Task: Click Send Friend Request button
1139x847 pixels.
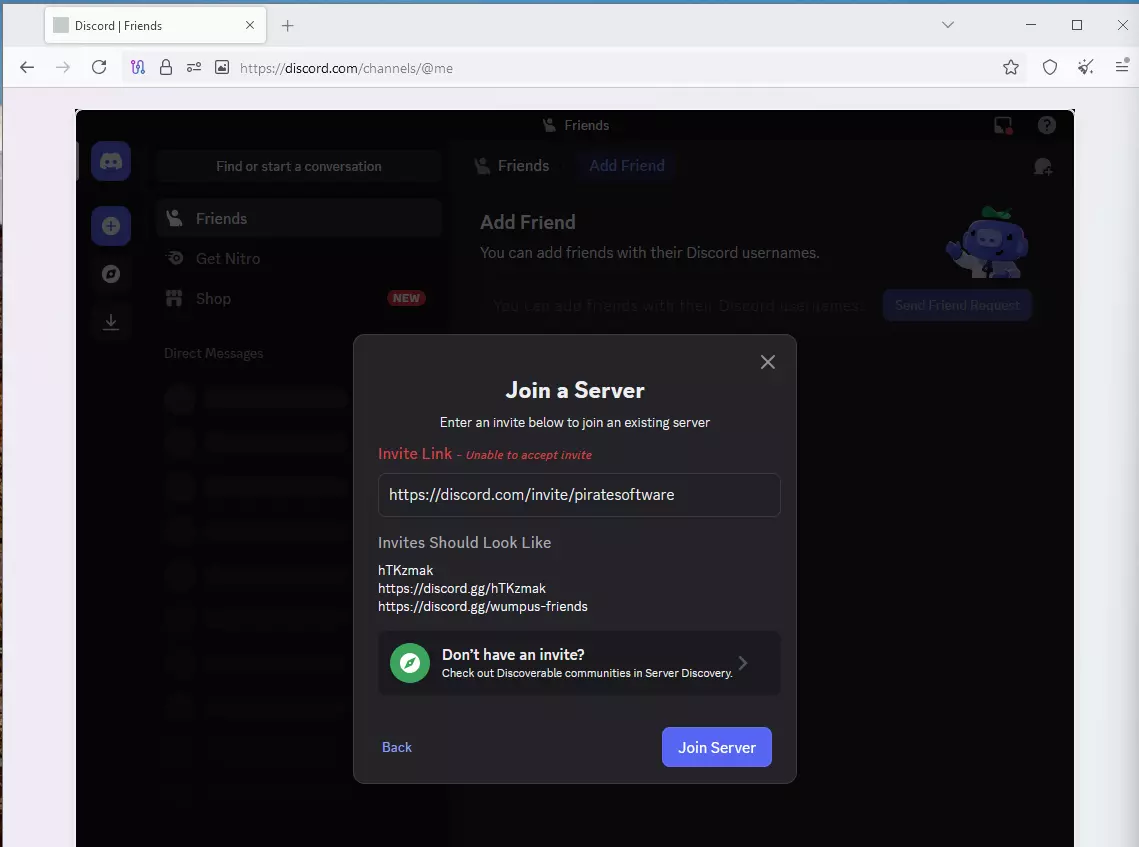Action: (957, 305)
